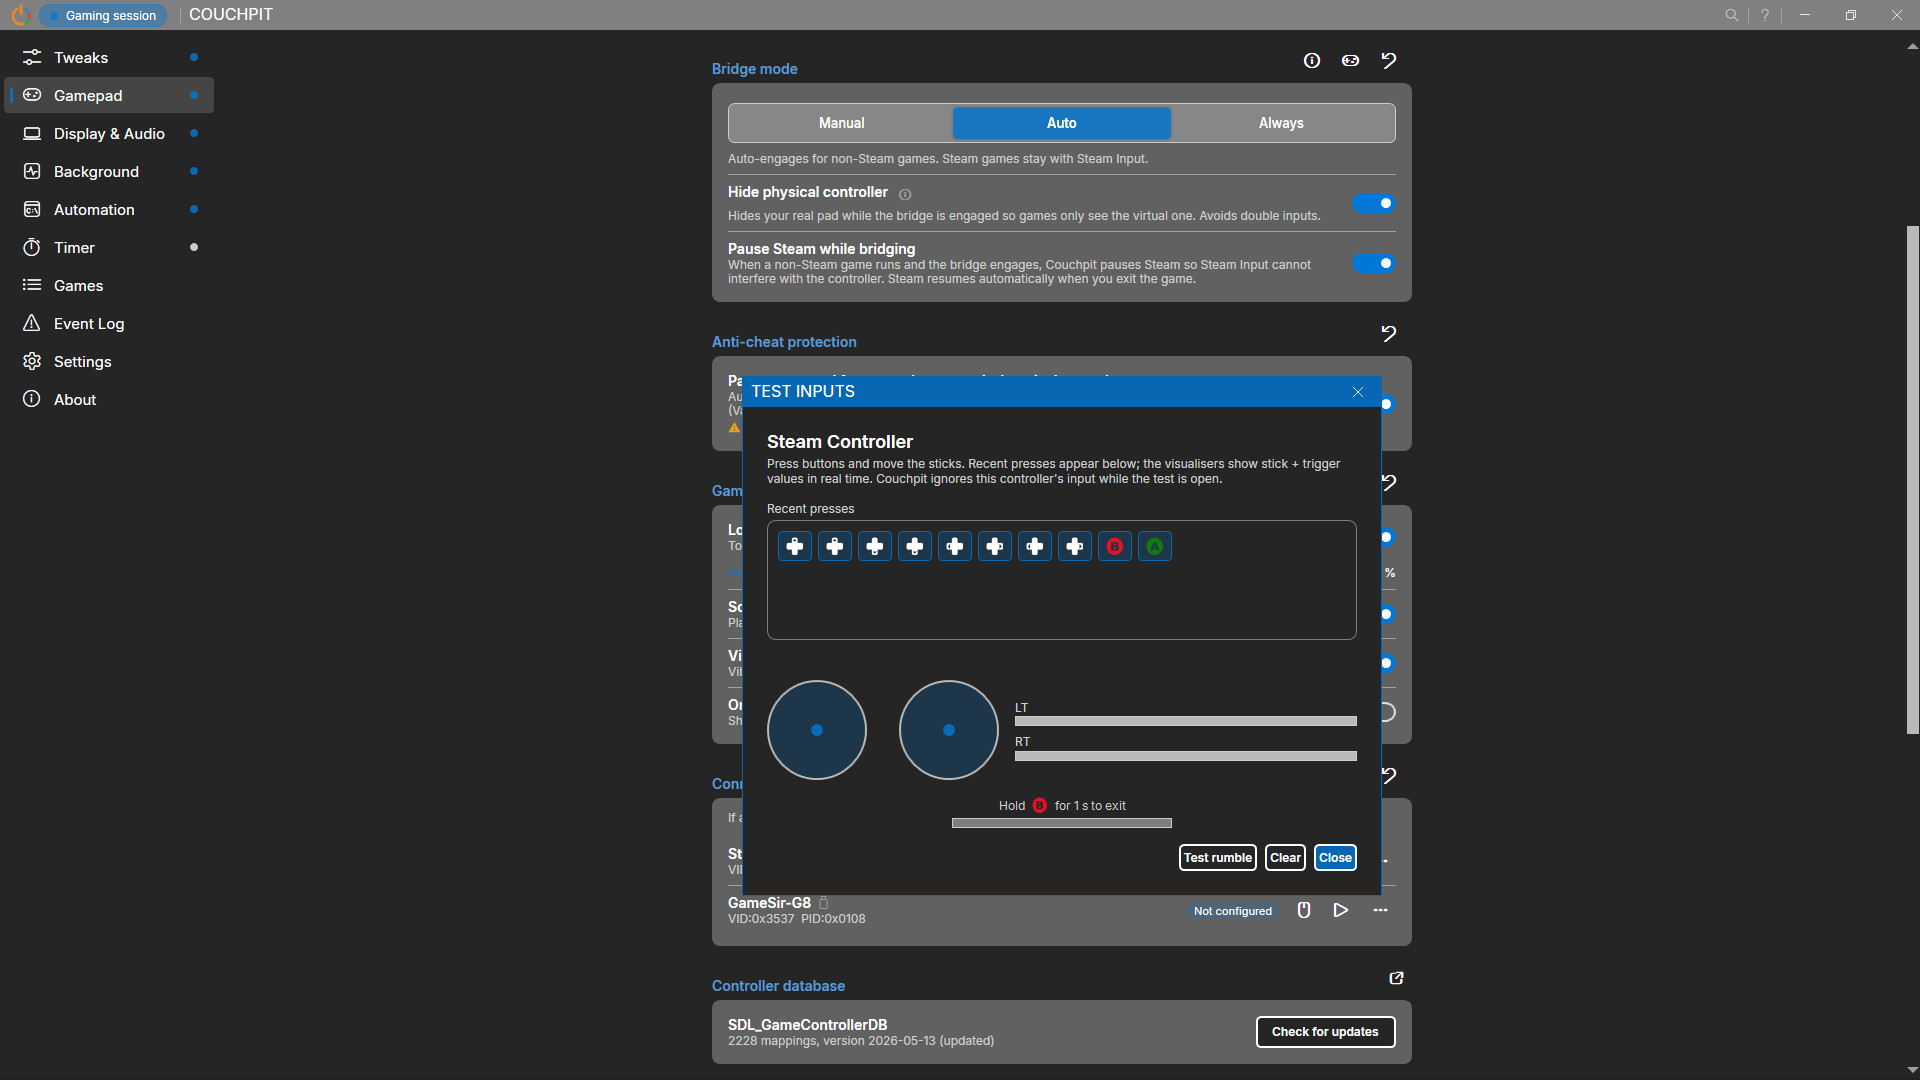This screenshot has width=1920, height=1080.
Task: Close Test Inputs dialog with the X
Action: 1358,392
